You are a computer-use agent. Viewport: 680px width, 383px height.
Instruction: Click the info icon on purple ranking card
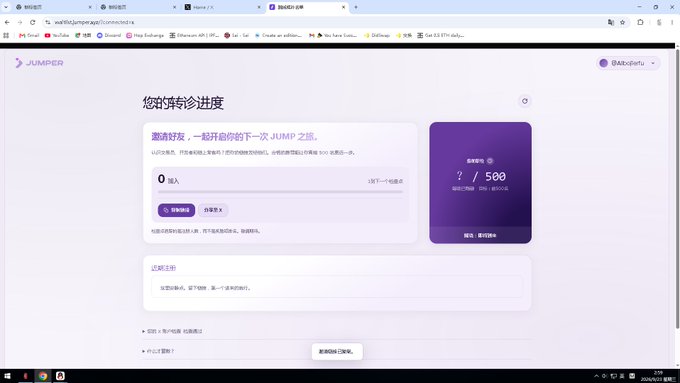490,161
